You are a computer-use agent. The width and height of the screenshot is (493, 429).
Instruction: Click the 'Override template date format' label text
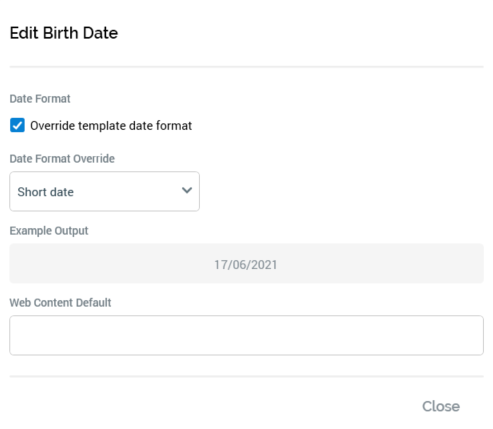[111, 126]
